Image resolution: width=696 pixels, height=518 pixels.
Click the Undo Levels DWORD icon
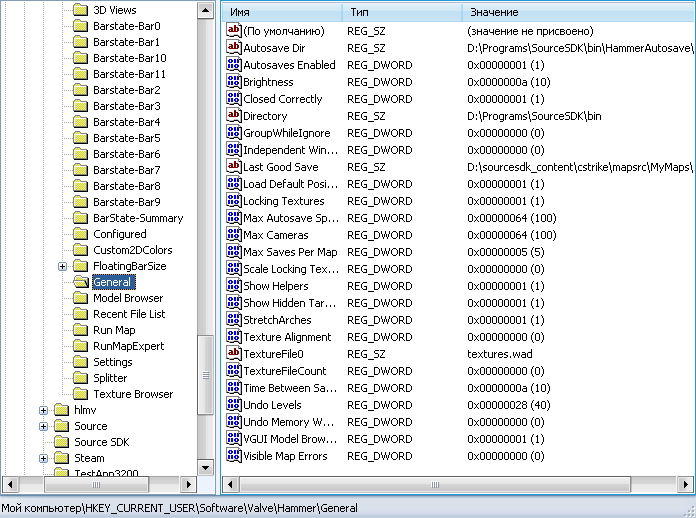(x=234, y=405)
